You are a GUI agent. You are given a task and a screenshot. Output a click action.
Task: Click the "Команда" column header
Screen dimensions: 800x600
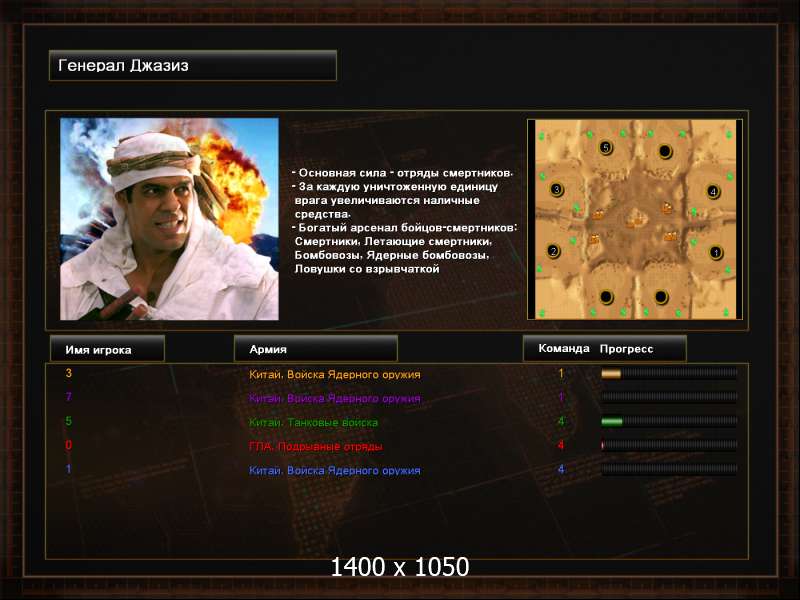[x=564, y=348]
